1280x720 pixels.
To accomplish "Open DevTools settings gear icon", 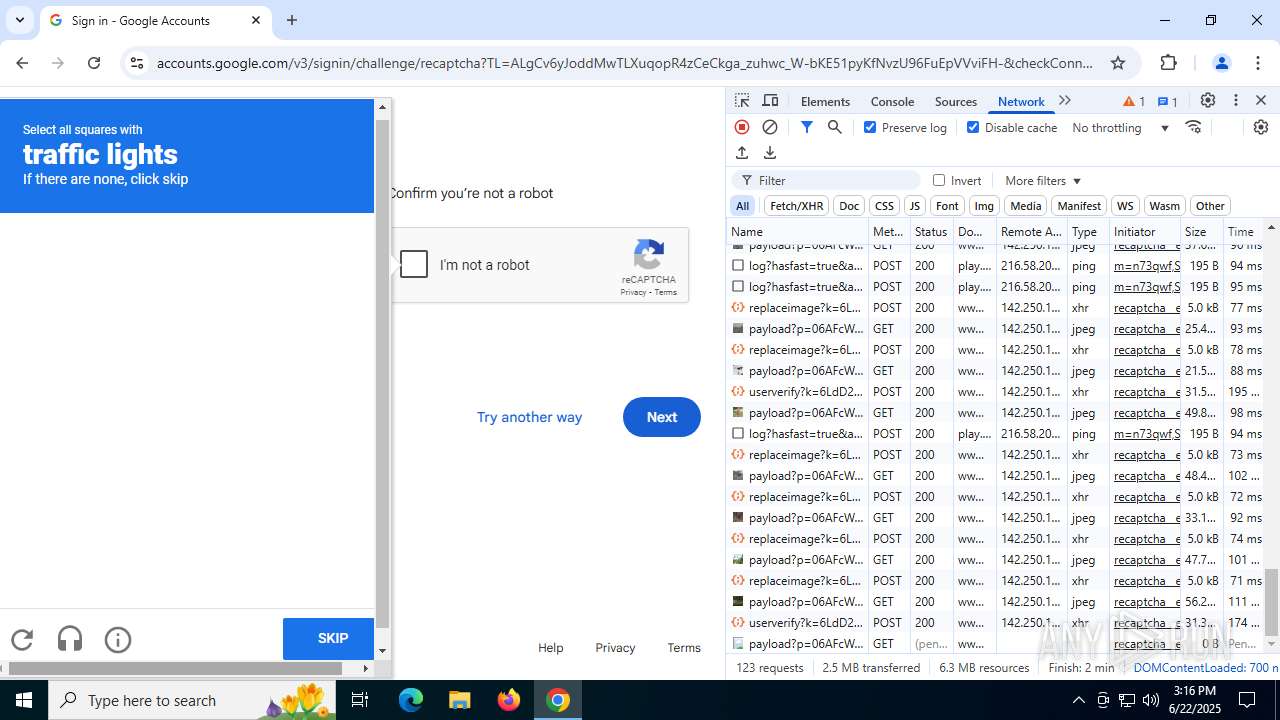I will click(x=1208, y=101).
